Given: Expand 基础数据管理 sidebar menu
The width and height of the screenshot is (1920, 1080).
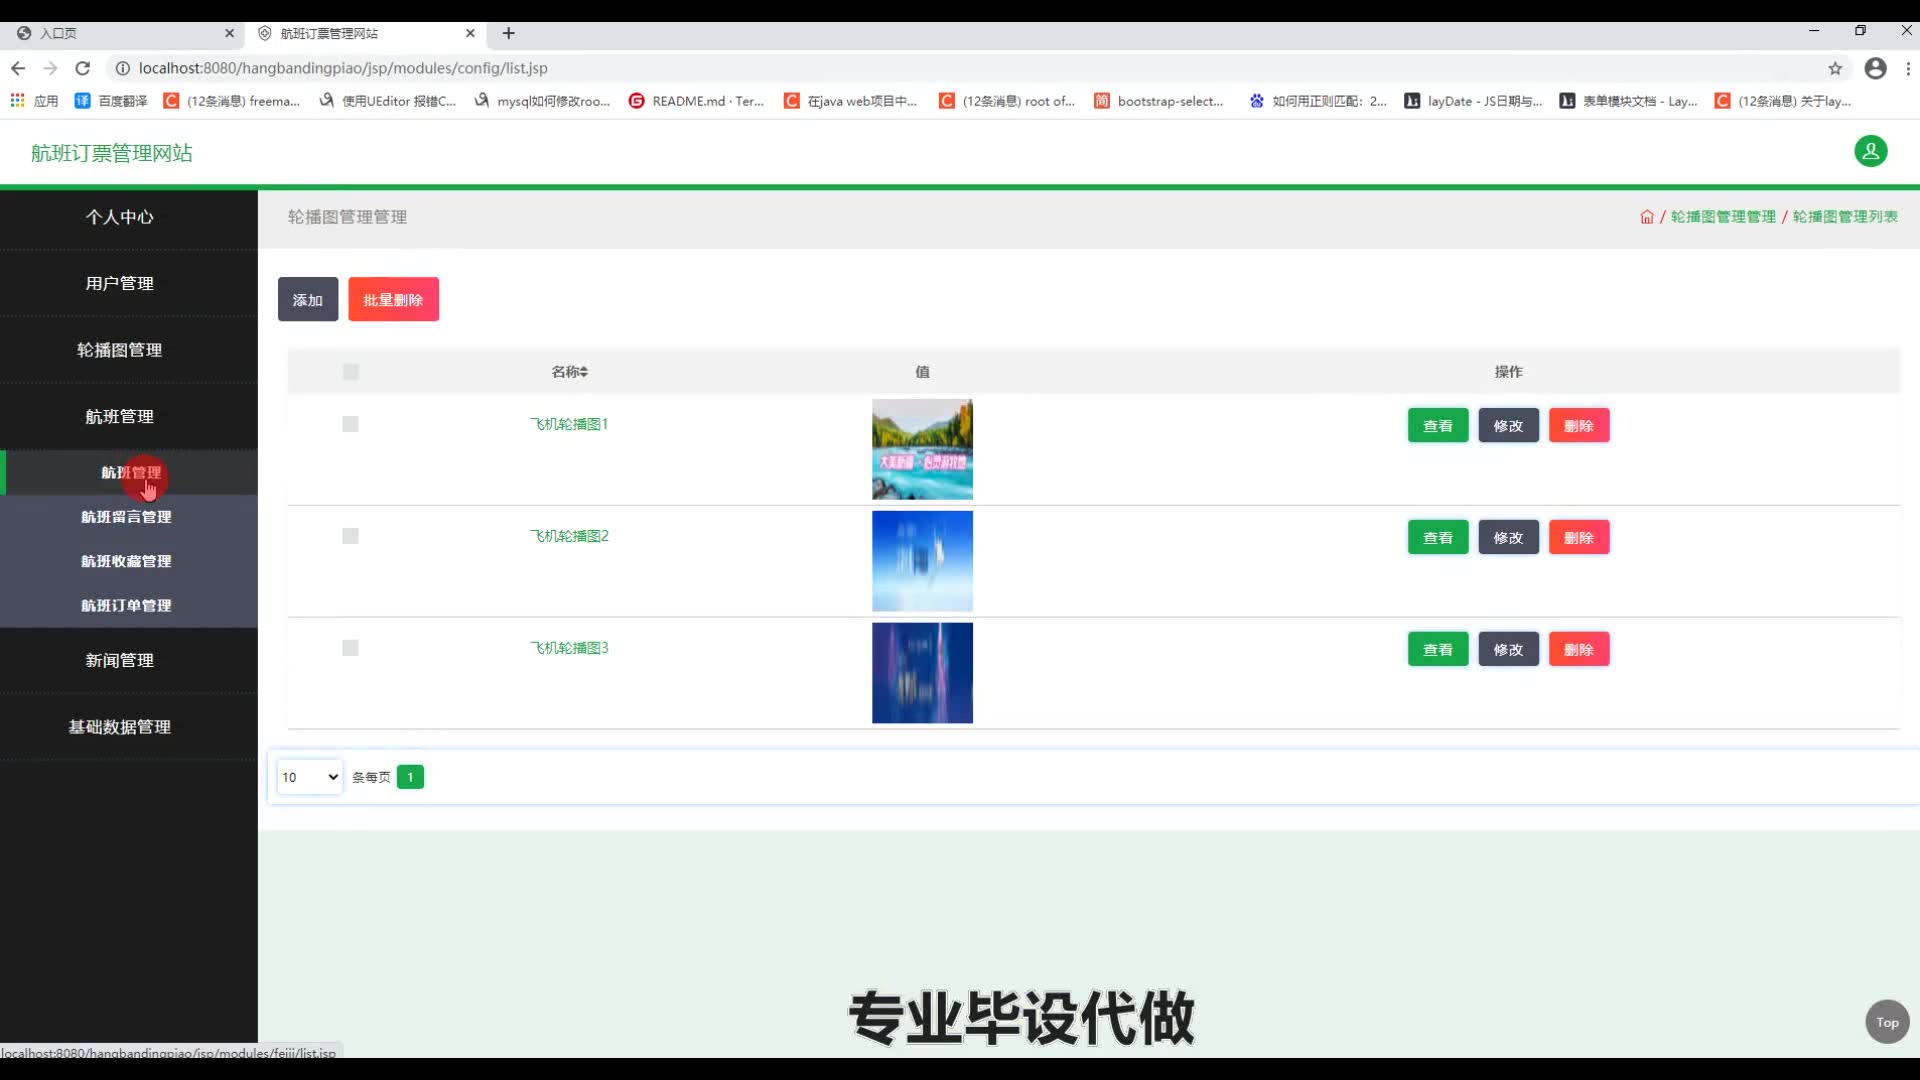Looking at the screenshot, I should click(x=119, y=727).
